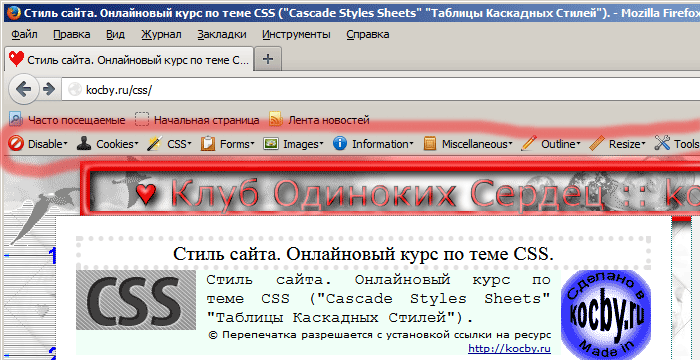Click the dashed home page bookmark icon
Viewport: 700px width, 360px height.
[x=142, y=120]
